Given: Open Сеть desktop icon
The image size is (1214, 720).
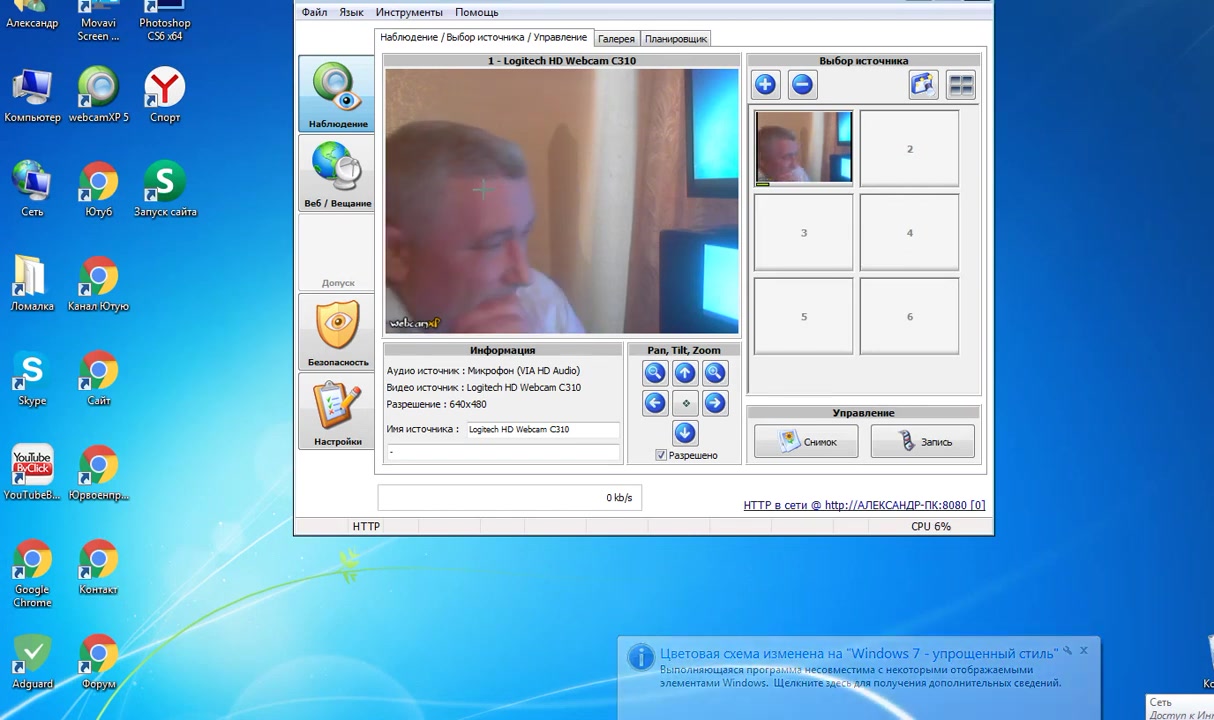Looking at the screenshot, I should point(32,189).
